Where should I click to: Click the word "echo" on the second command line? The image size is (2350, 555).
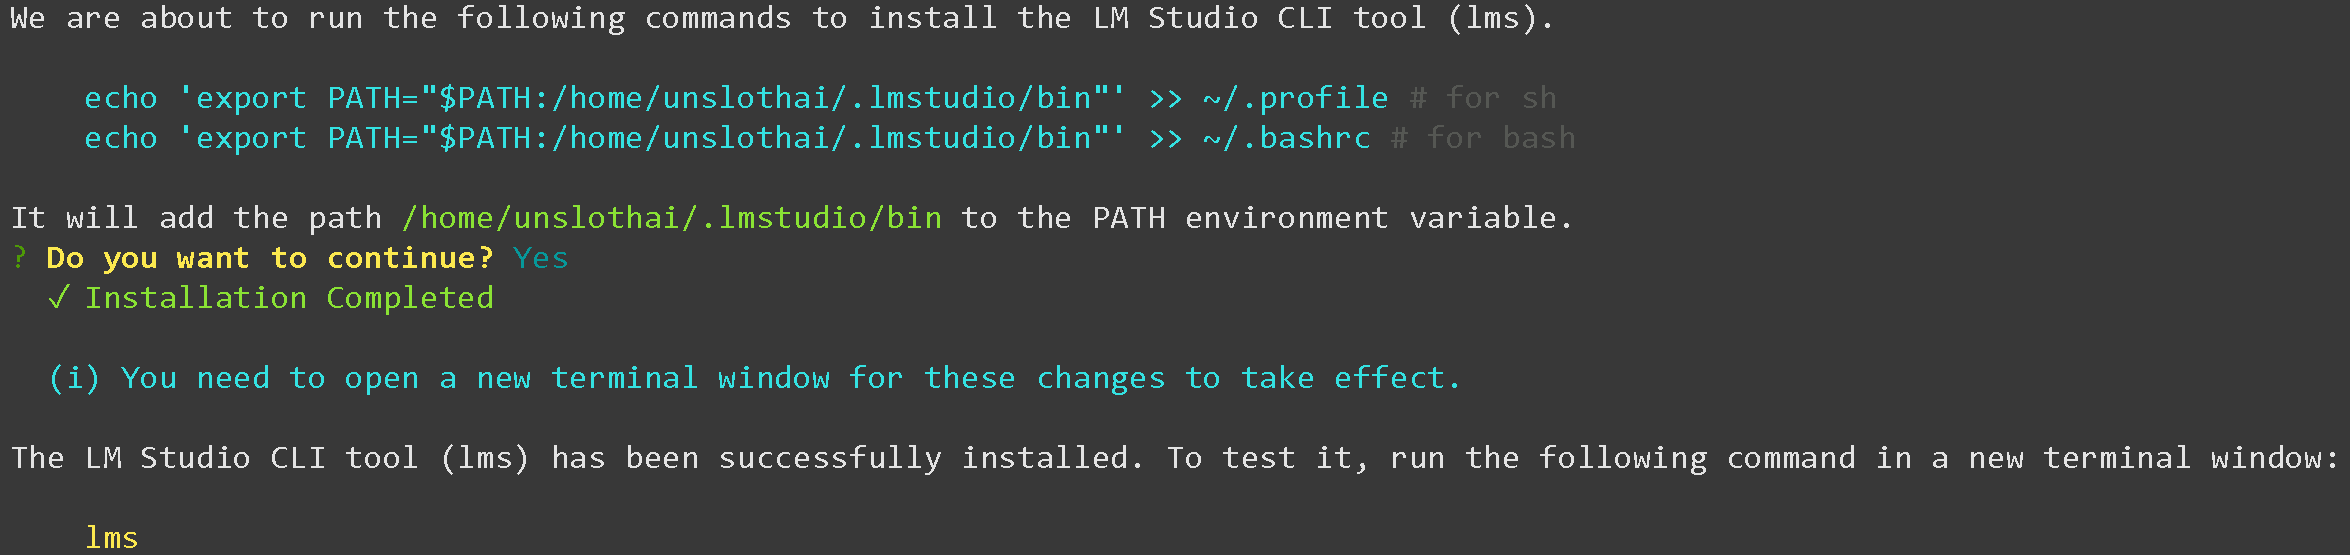tap(121, 138)
